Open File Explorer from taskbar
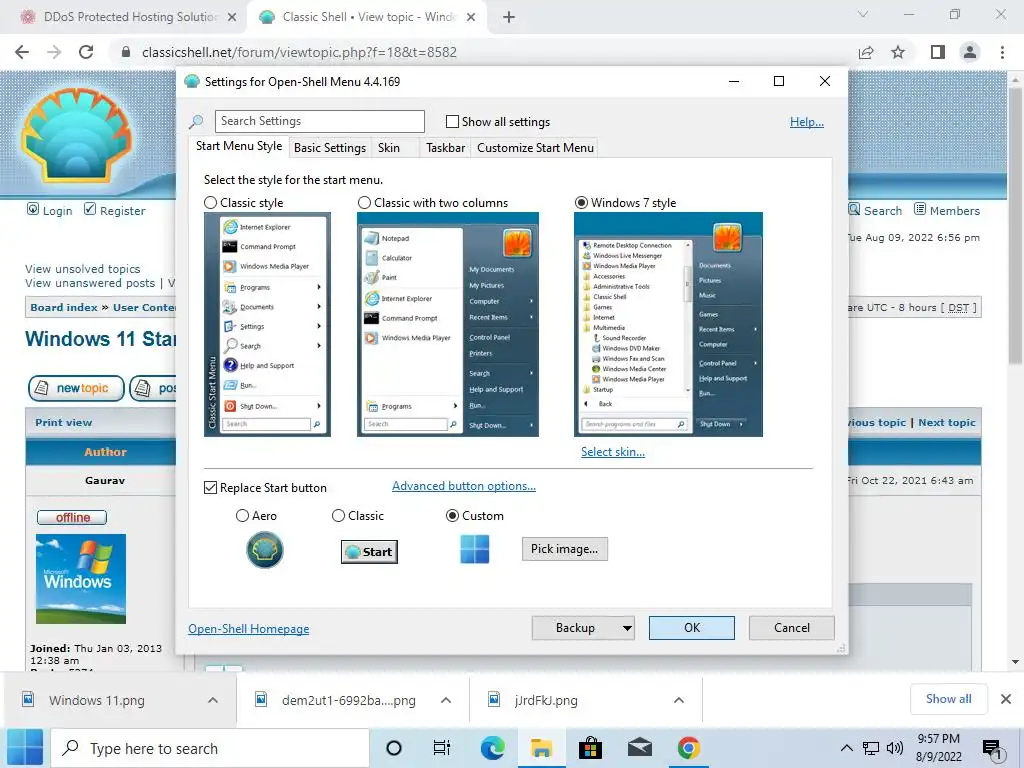 (541, 748)
